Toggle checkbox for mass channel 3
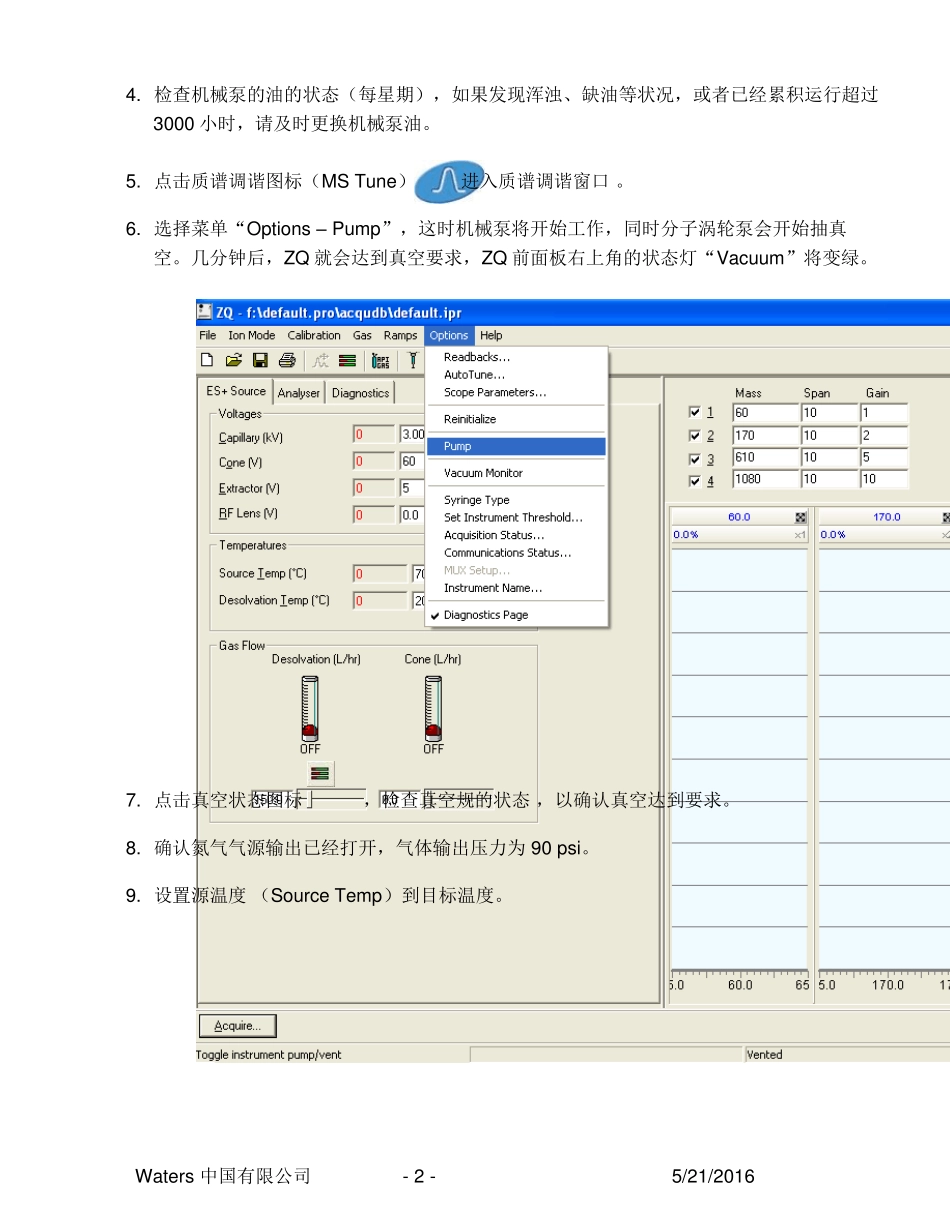Image resolution: width=950 pixels, height=1230 pixels. point(695,459)
